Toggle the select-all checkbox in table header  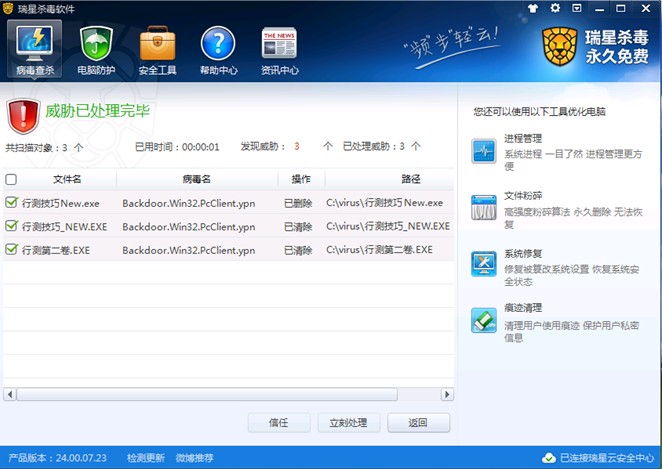11,179
